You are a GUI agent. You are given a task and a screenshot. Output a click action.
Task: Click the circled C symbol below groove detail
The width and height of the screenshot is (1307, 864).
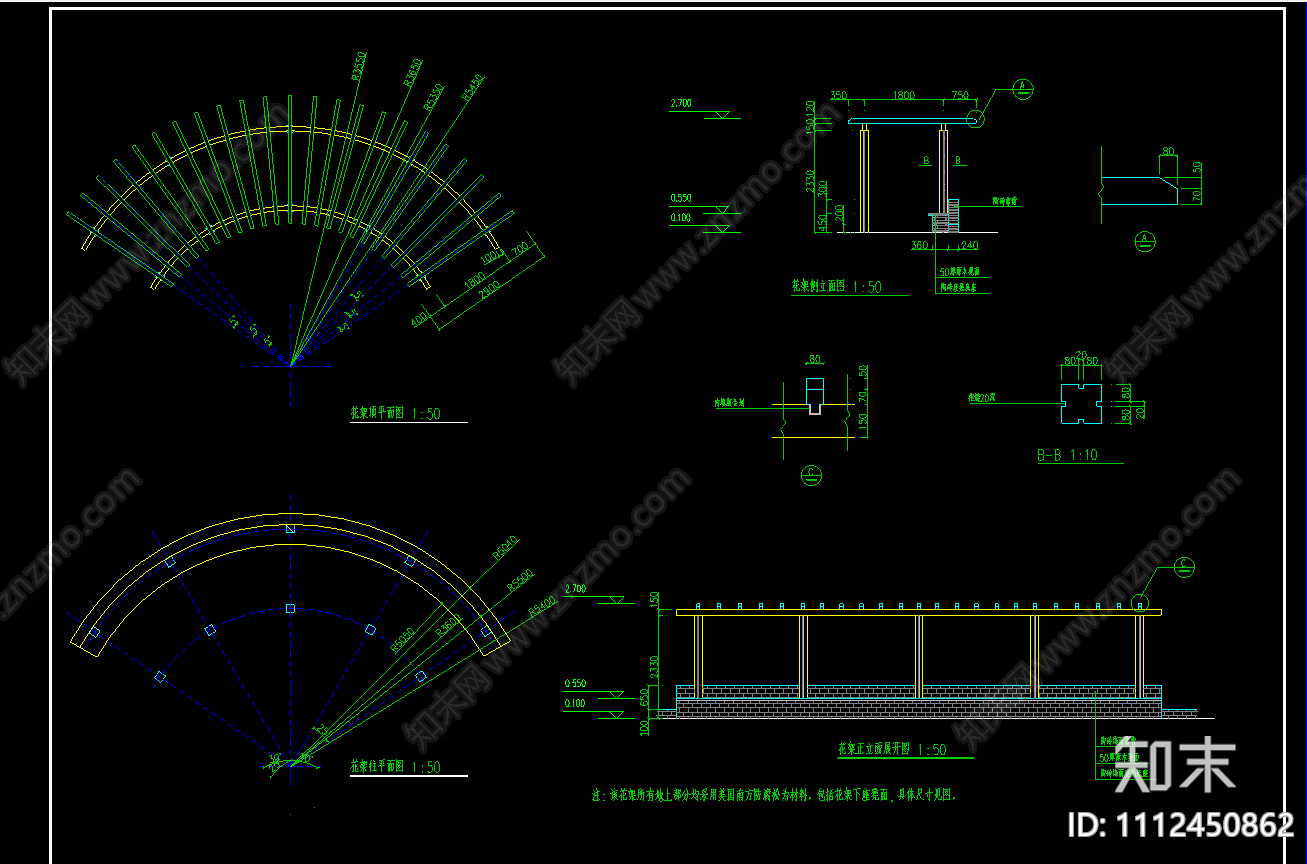coord(812,475)
